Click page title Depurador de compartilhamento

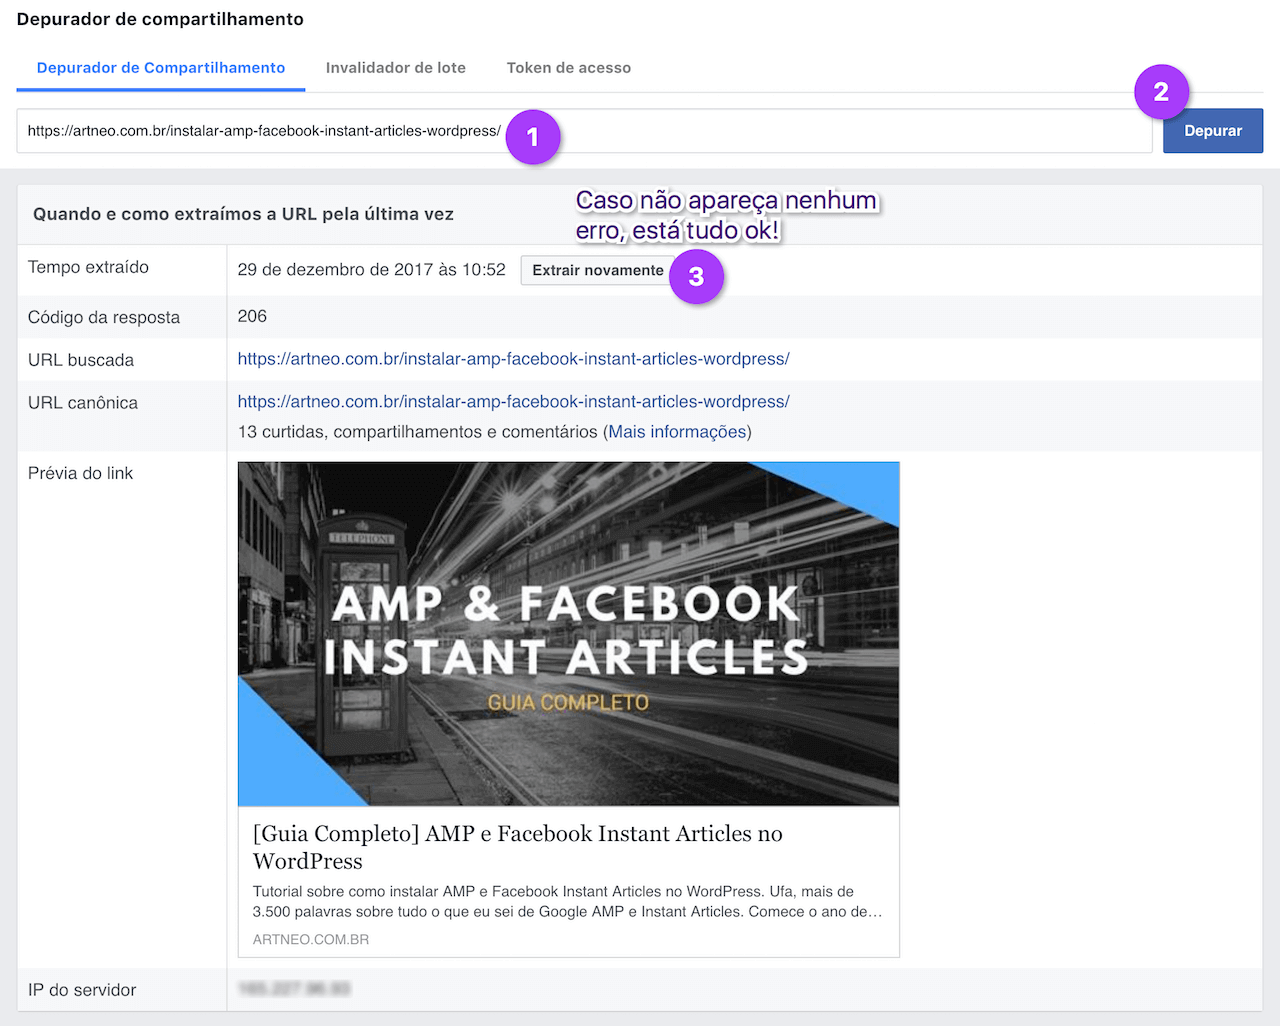(160, 19)
